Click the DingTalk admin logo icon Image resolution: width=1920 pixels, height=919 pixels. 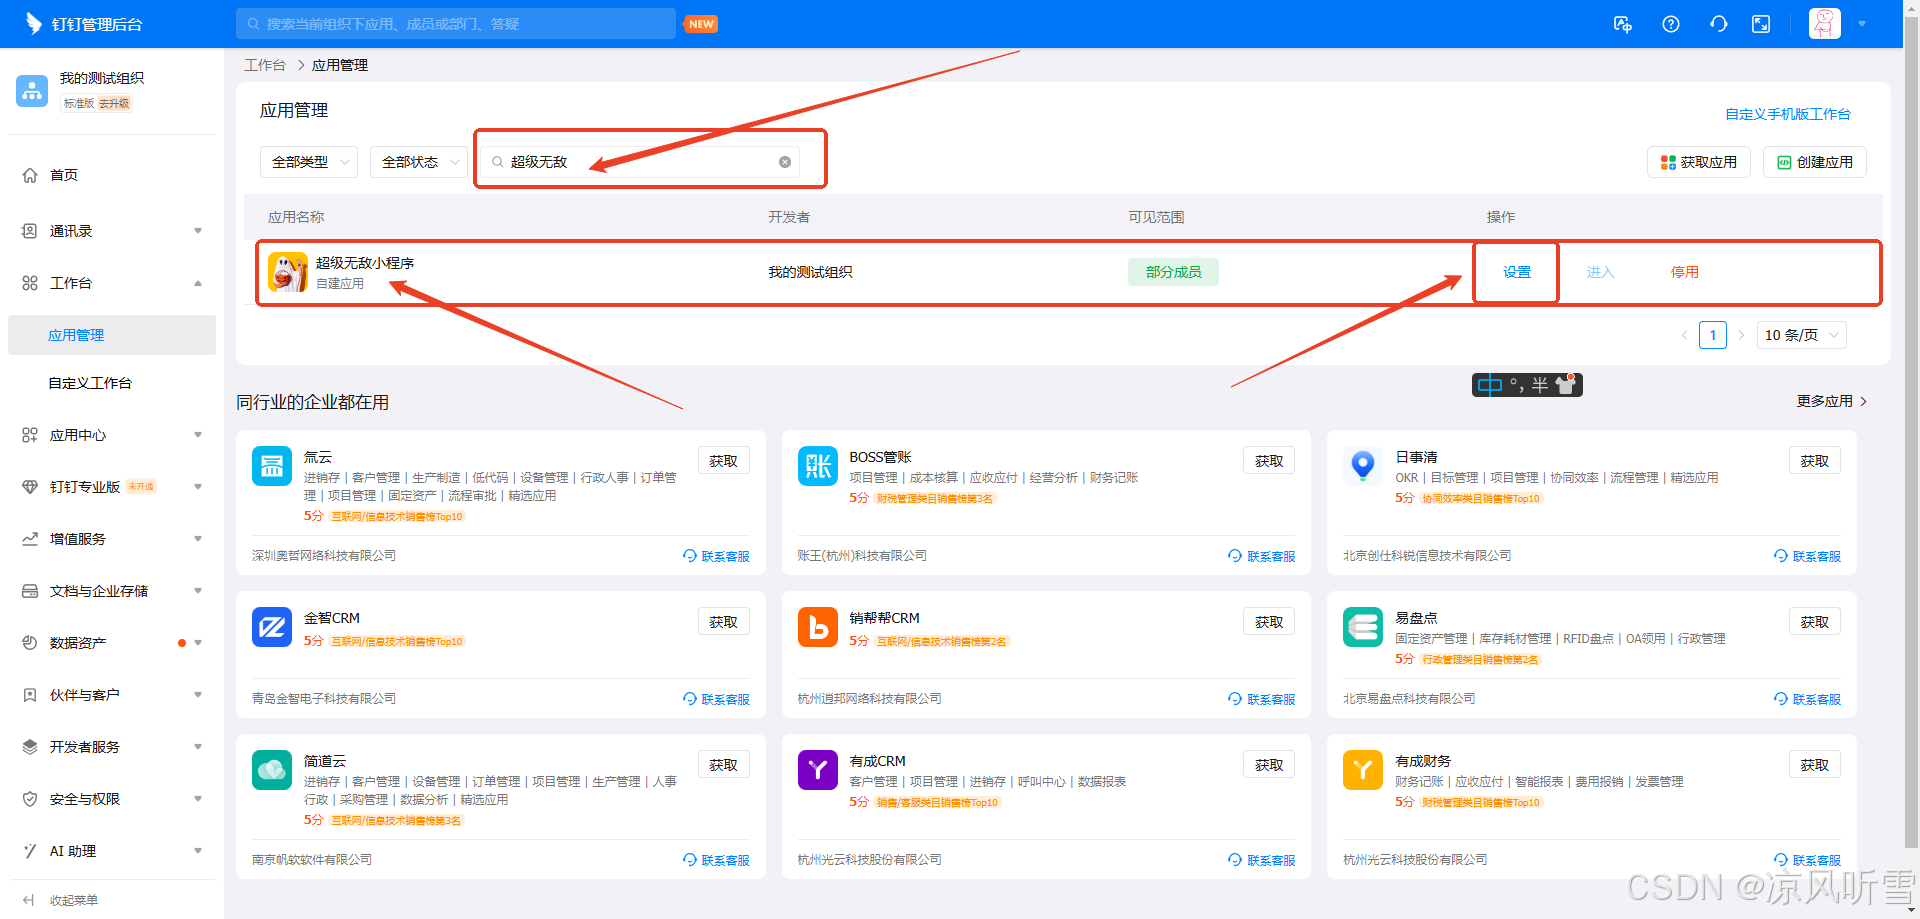coord(33,23)
